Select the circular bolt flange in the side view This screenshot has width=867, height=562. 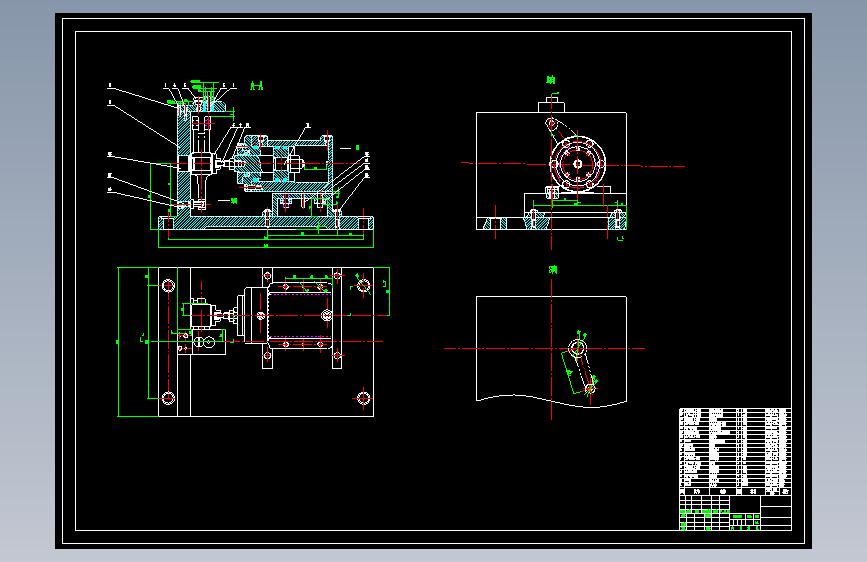[x=578, y=164]
